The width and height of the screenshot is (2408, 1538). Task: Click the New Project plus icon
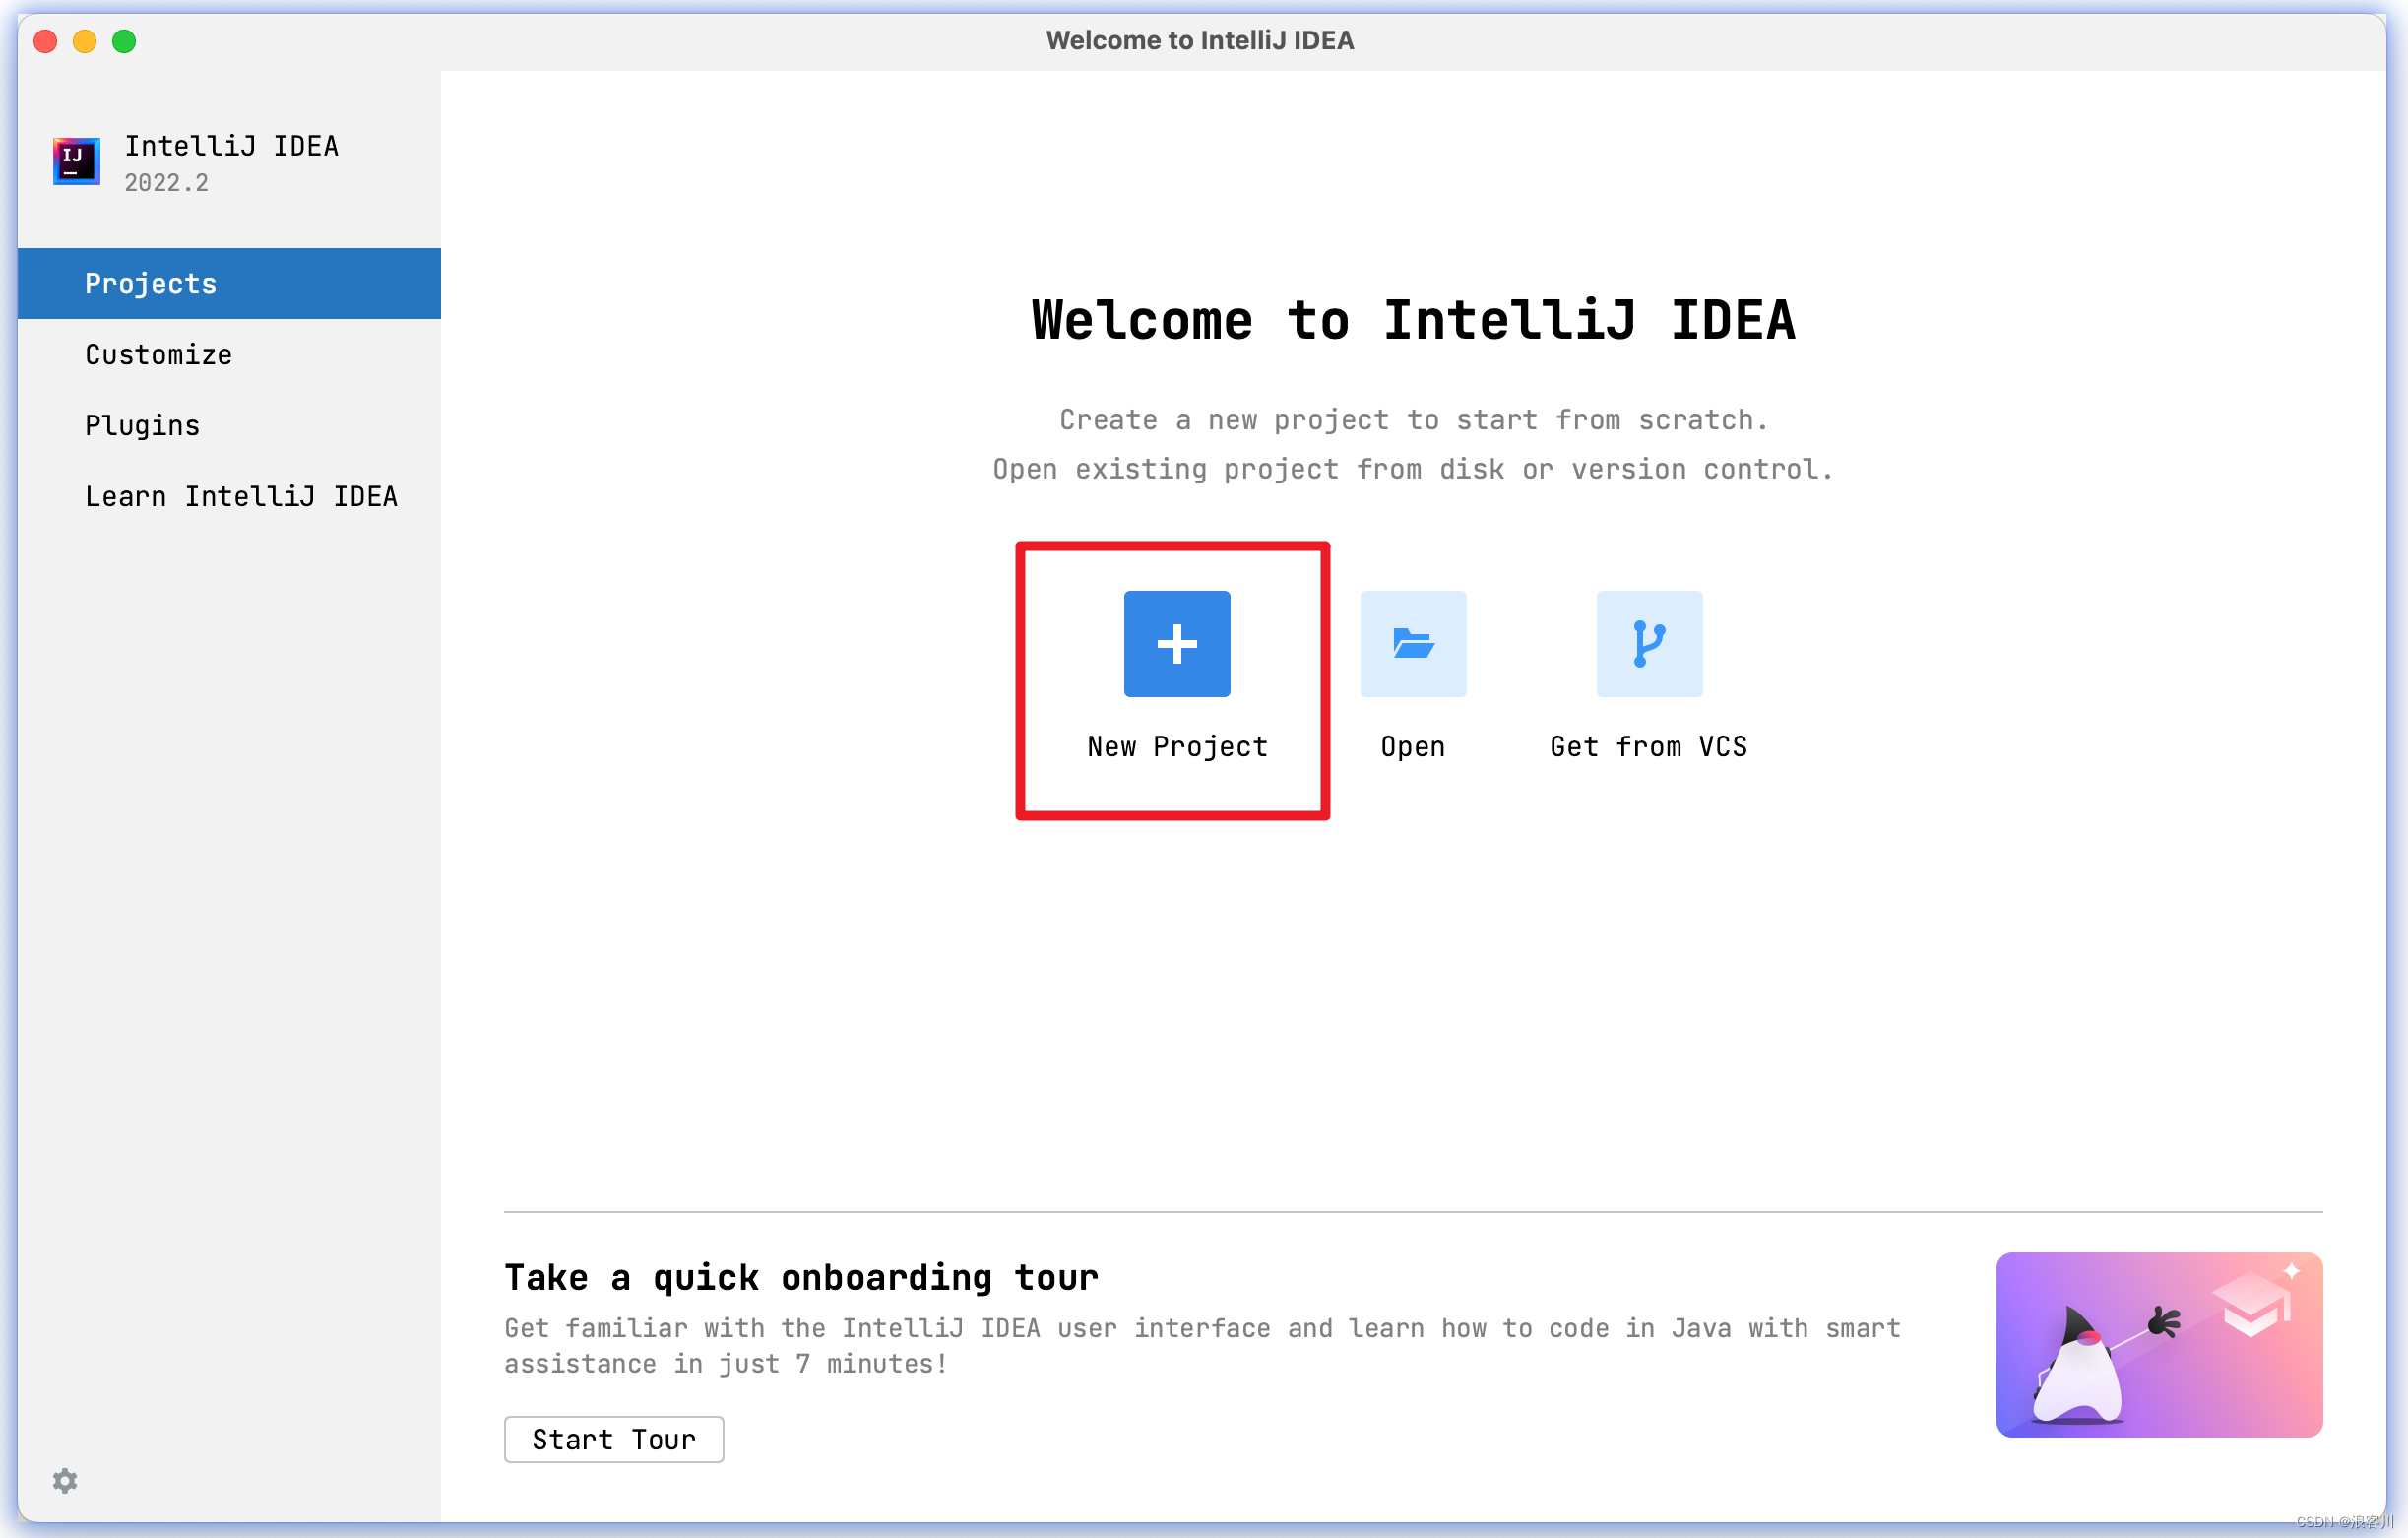click(1177, 643)
